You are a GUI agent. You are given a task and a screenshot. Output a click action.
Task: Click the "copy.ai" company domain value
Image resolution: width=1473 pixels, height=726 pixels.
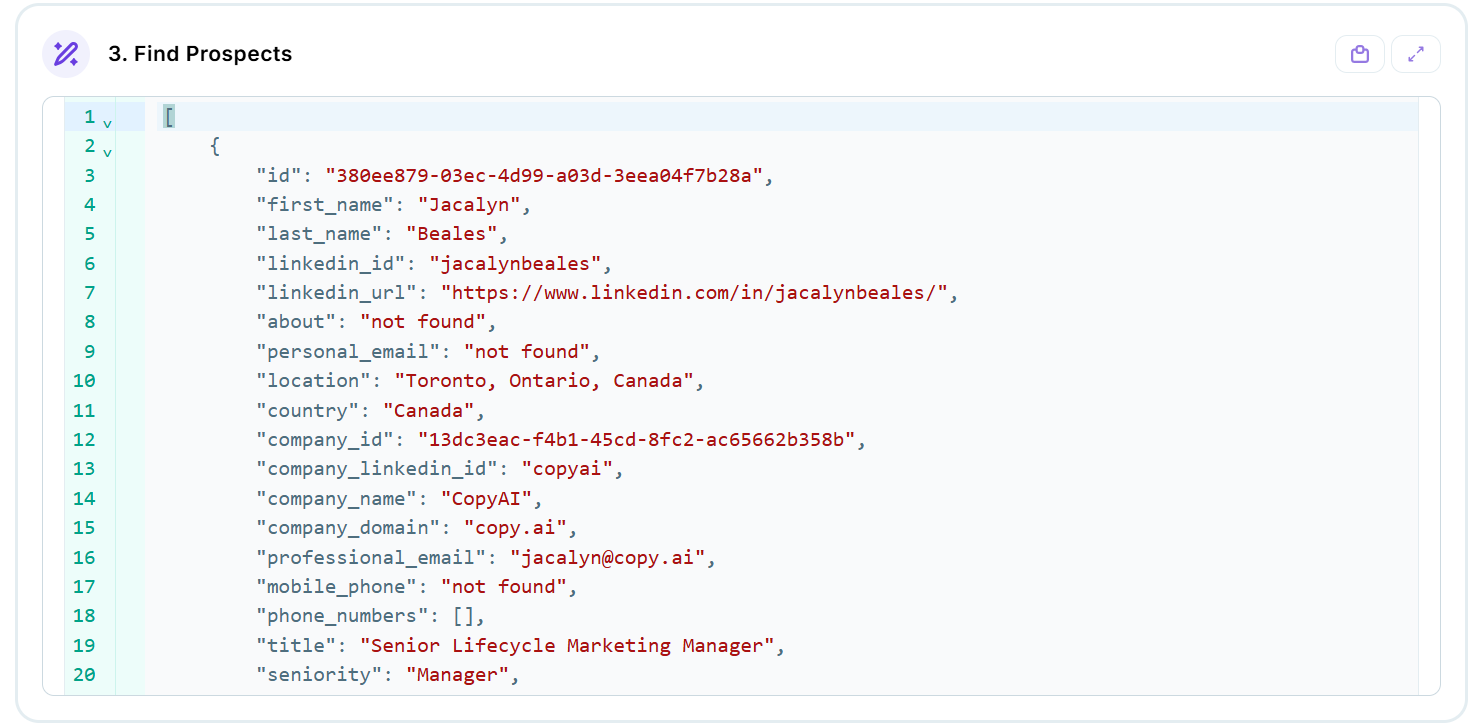(514, 528)
